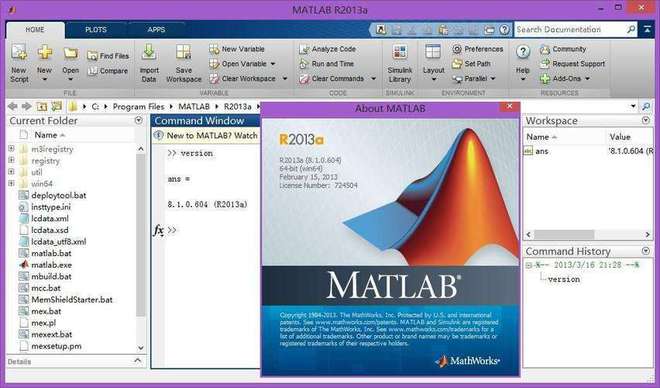
Task: Click Save Workspace icon
Action: 184,52
